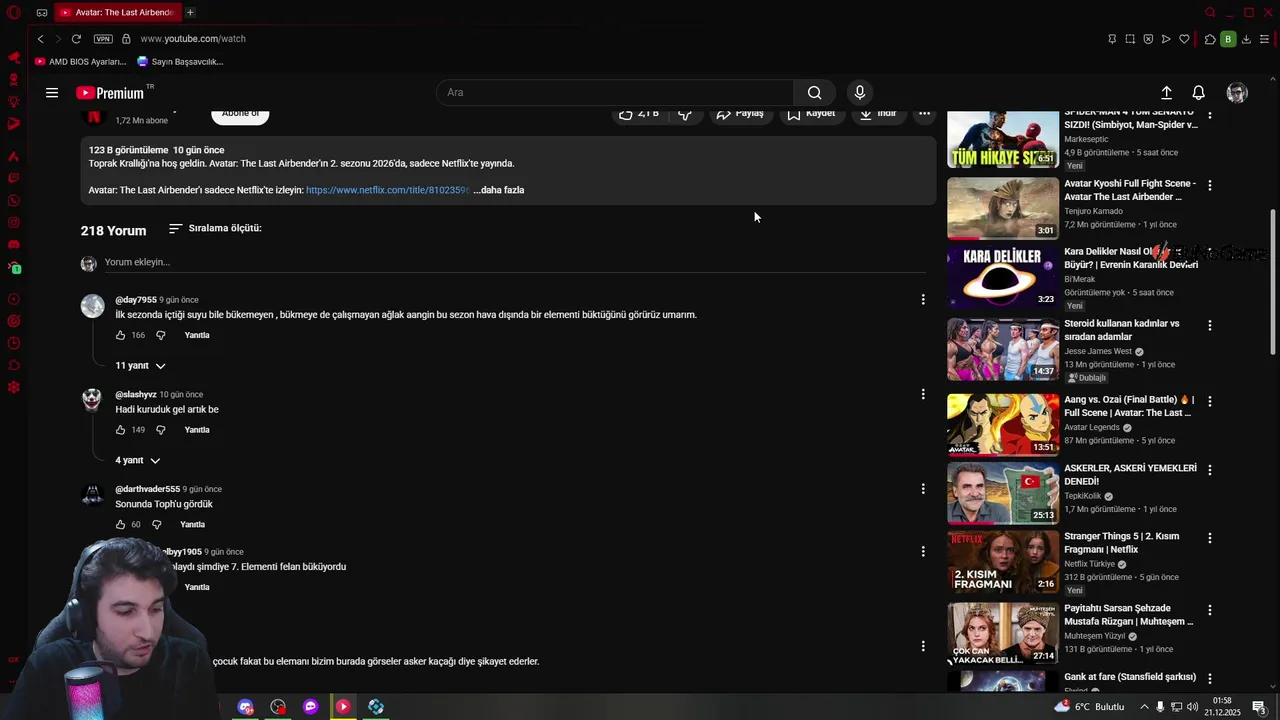This screenshot has width=1280, height=720.
Task: Dislike the comment by @darthvader555
Action: [156, 524]
